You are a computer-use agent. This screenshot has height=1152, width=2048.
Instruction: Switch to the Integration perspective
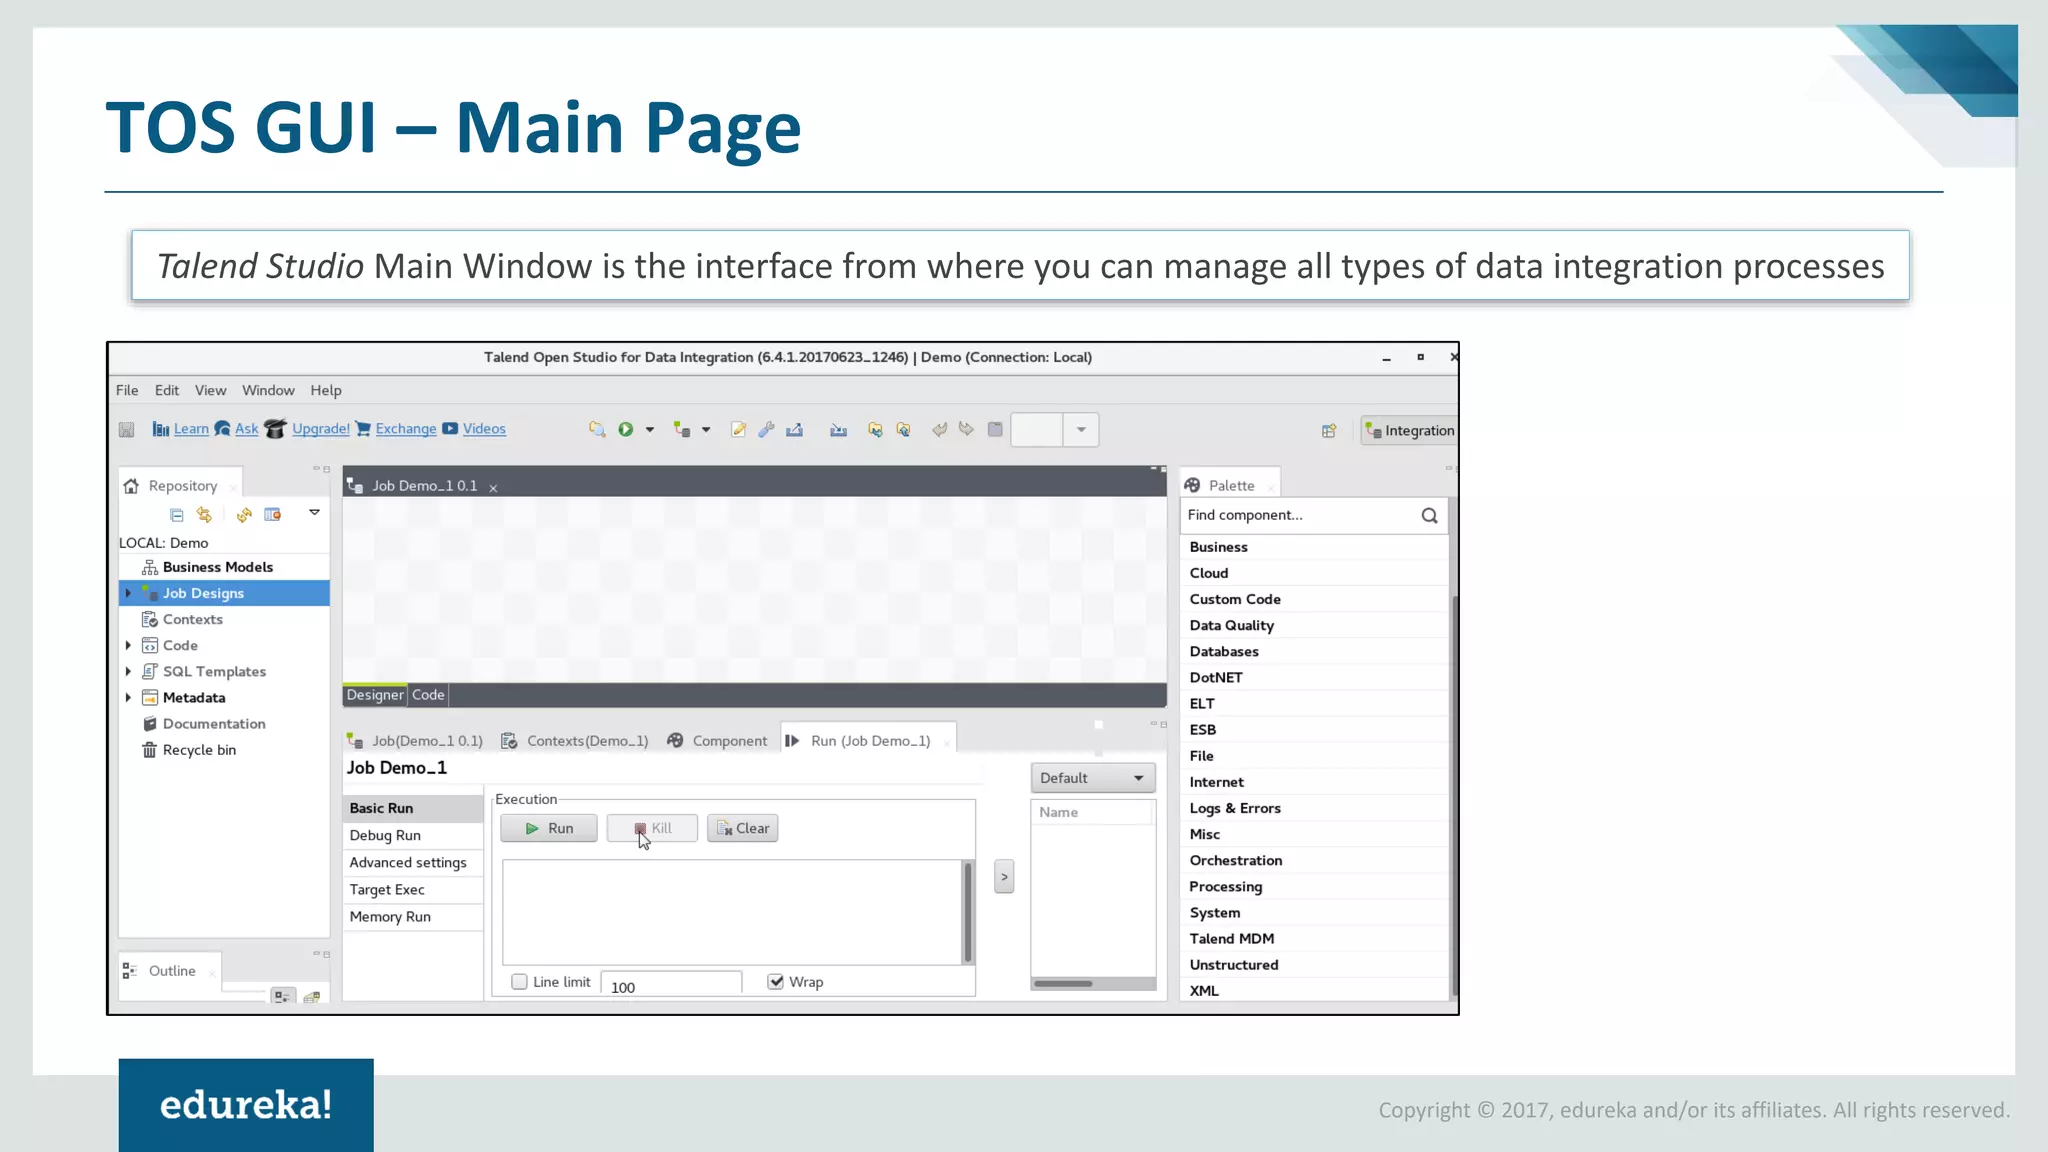coord(1410,430)
